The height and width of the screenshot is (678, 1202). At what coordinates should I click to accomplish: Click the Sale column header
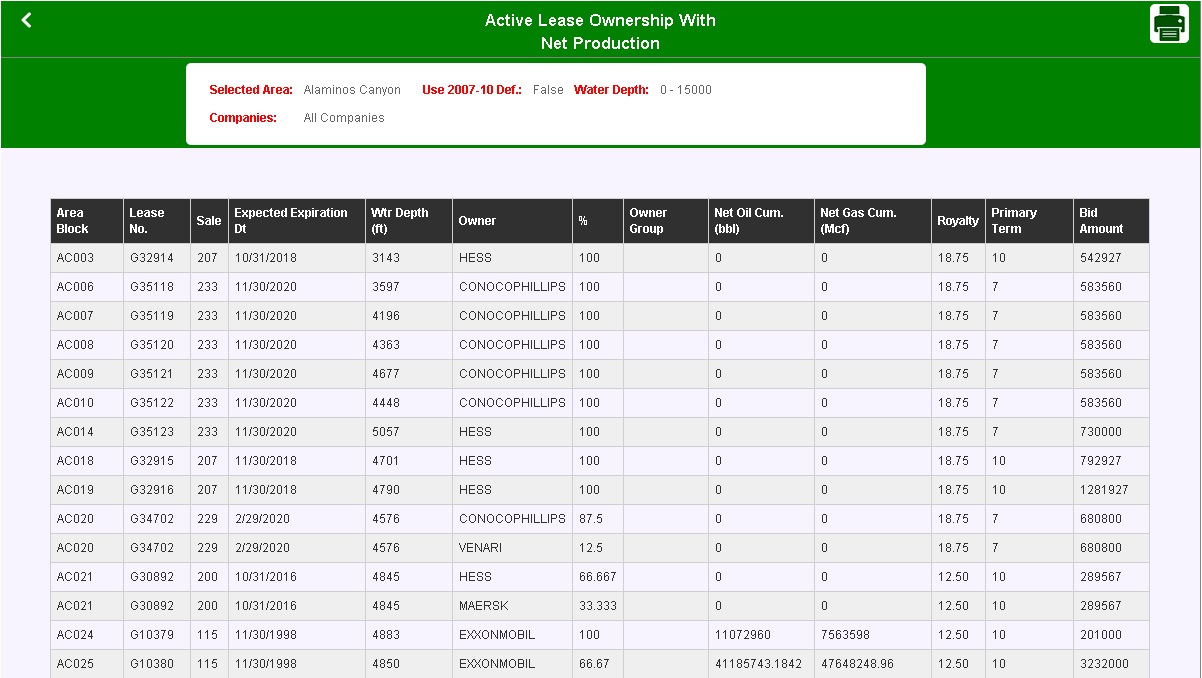pos(209,221)
